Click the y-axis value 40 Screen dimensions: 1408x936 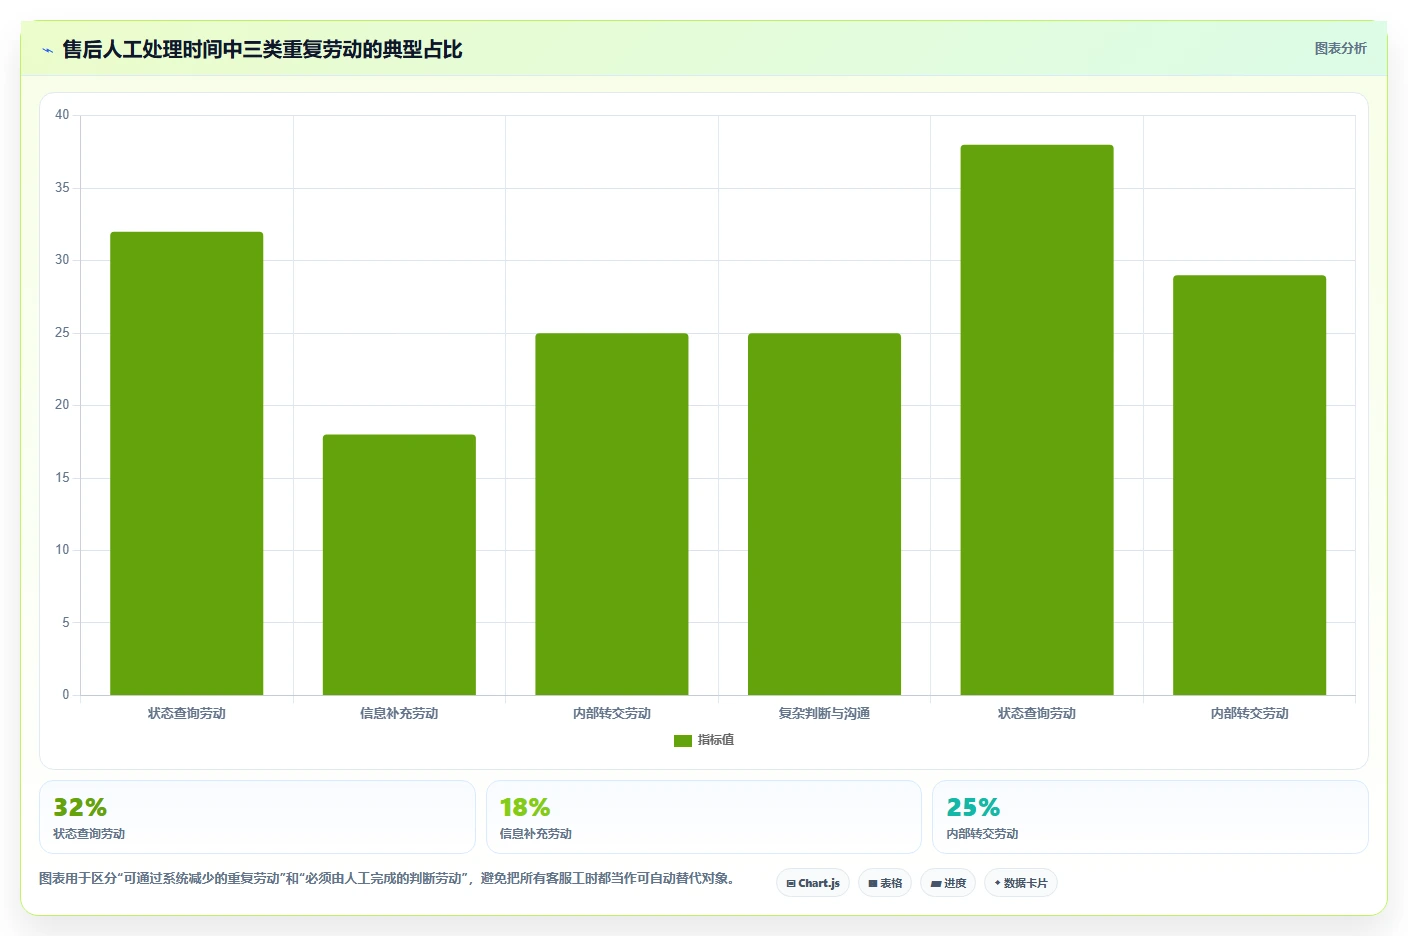62,115
